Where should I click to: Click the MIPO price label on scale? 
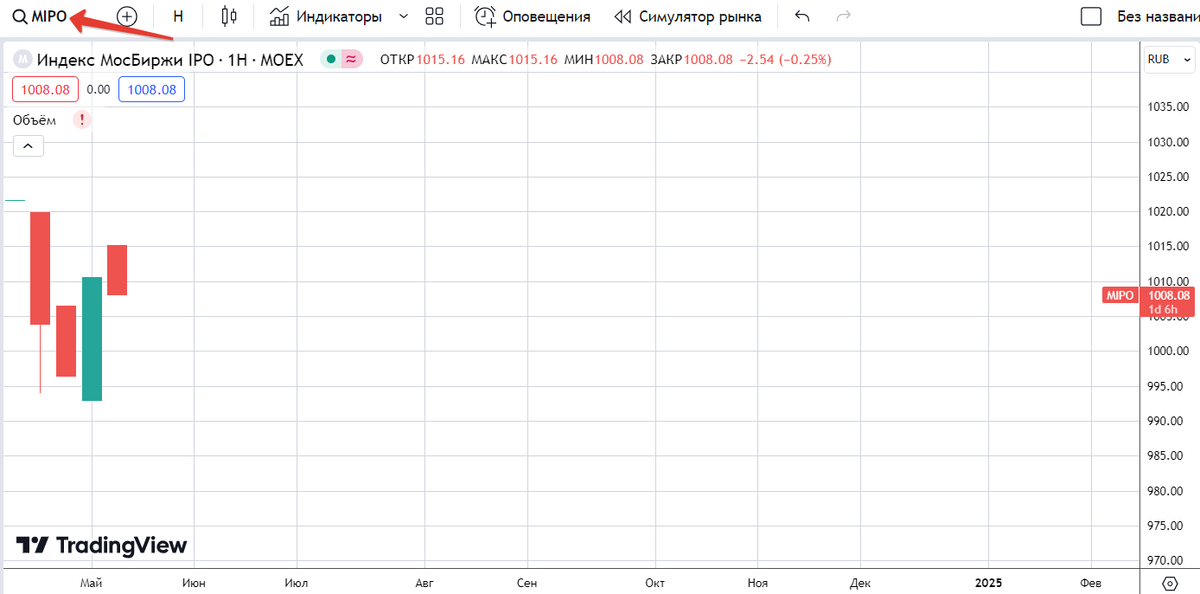click(x=1119, y=295)
